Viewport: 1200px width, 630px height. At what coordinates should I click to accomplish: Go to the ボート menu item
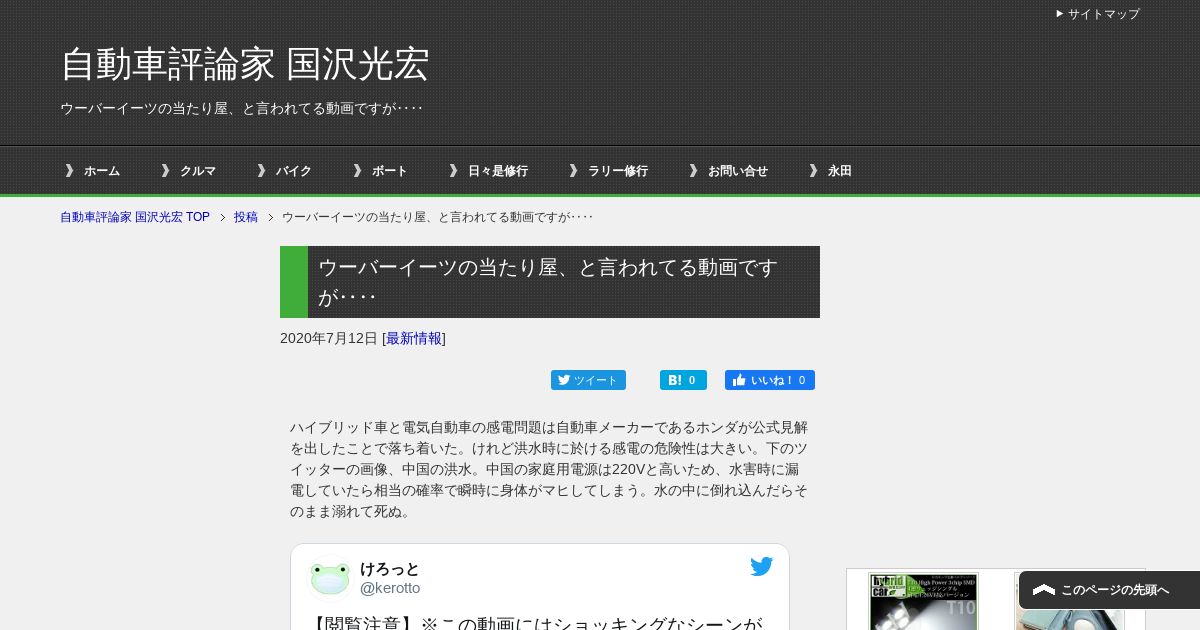coord(390,171)
